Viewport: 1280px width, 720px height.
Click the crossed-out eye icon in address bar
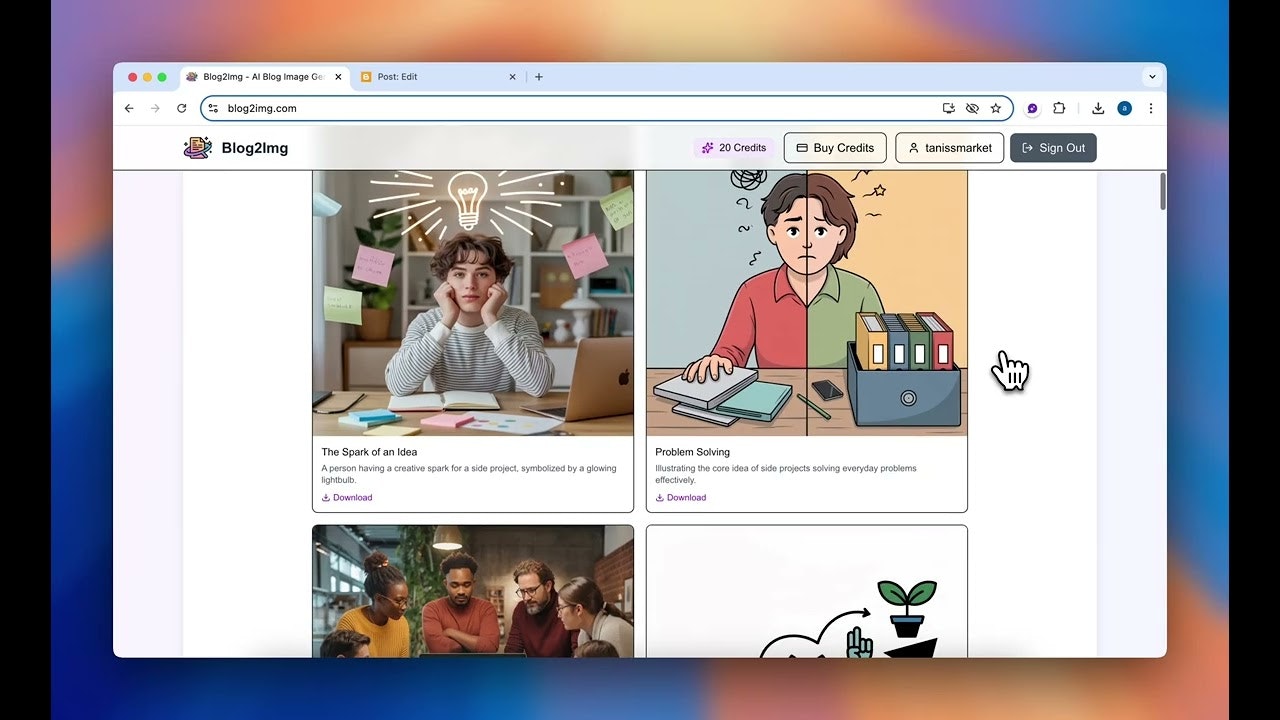[x=972, y=108]
